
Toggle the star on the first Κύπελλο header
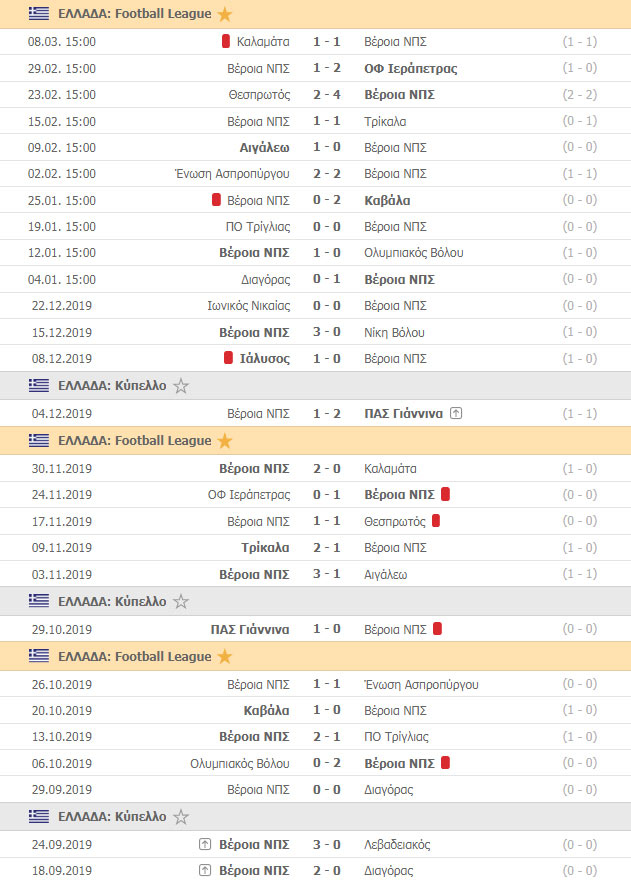pos(181,386)
